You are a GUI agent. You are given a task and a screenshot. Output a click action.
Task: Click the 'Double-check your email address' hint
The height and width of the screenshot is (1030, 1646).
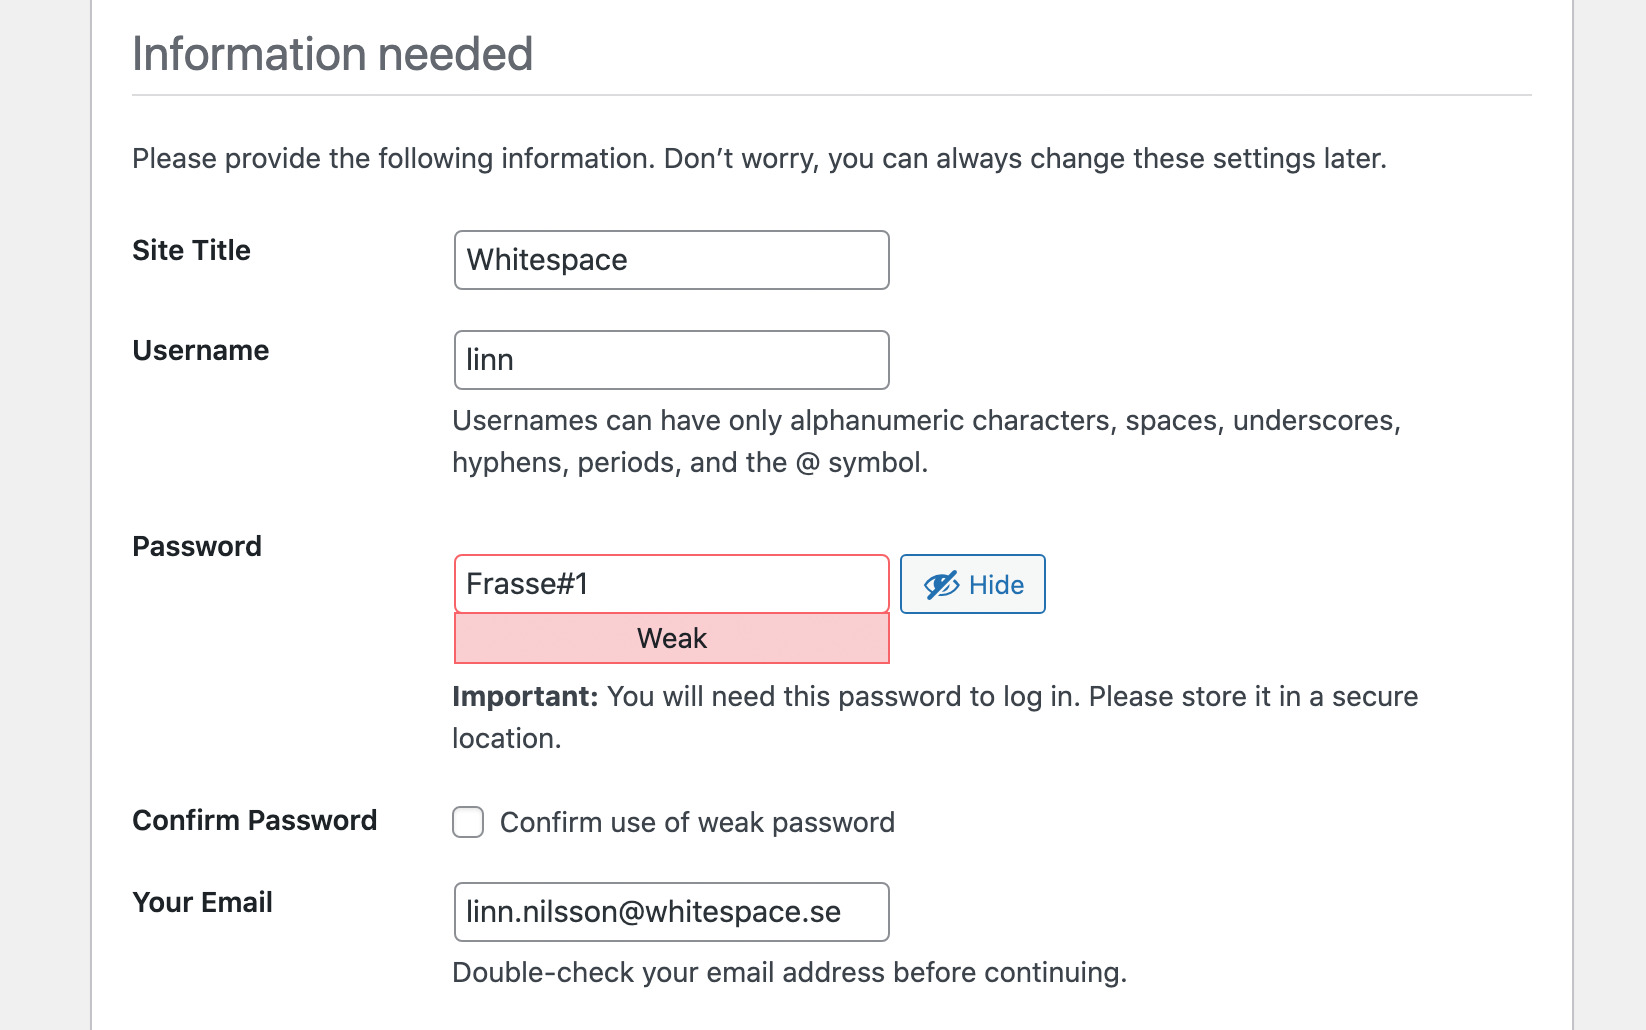click(x=789, y=972)
